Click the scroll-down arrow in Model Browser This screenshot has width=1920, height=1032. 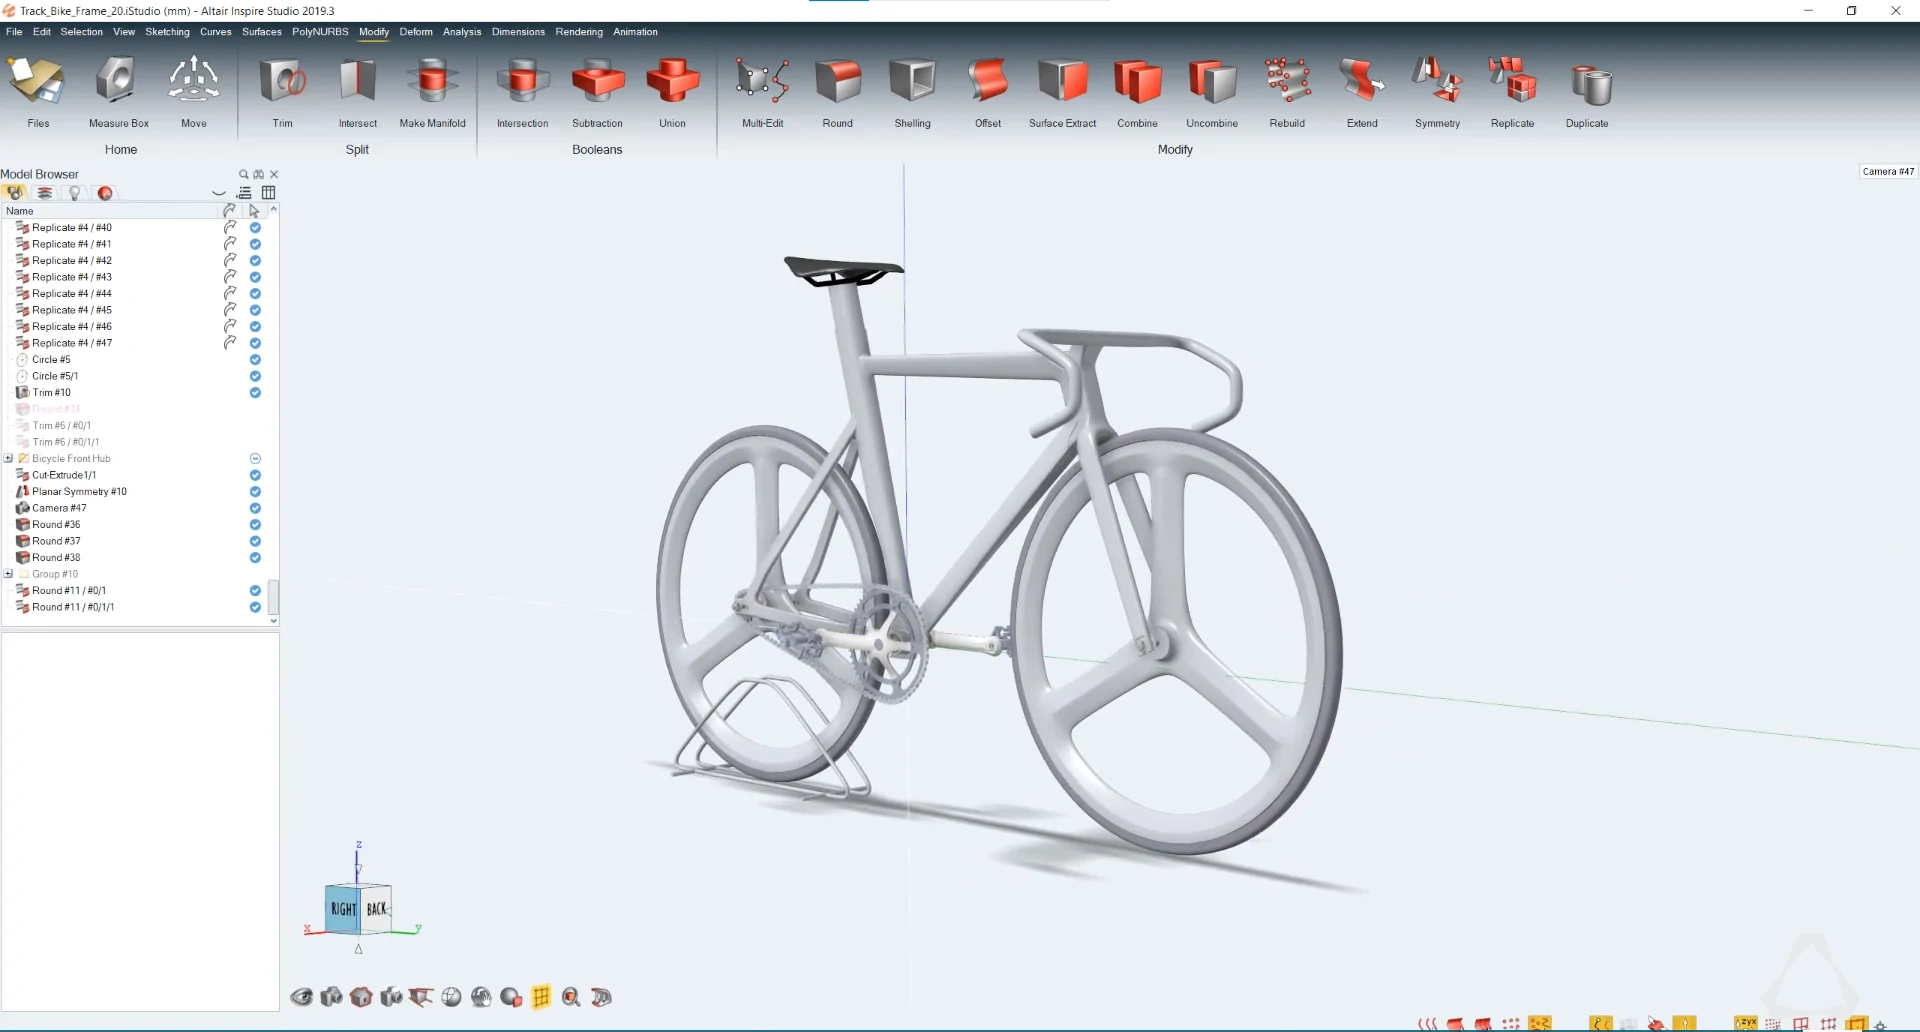click(273, 621)
